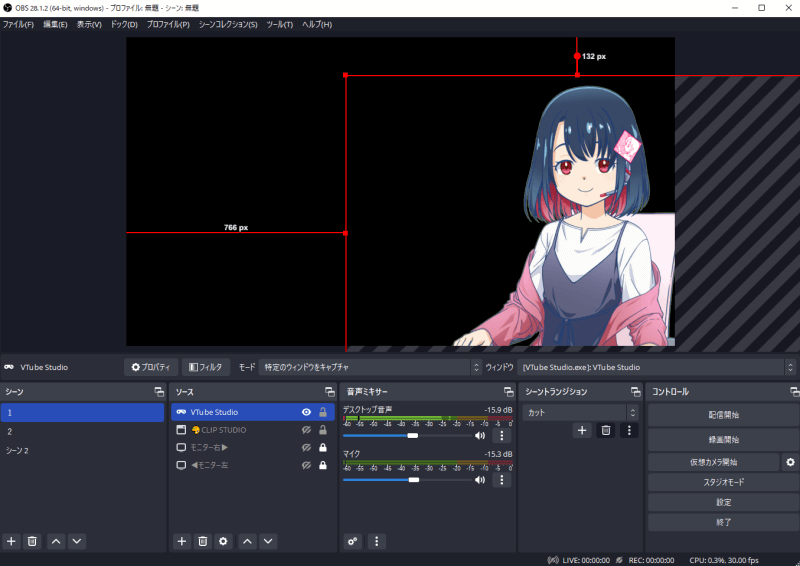This screenshot has width=800, height=566.
Task: Open 表示 menu
Action: point(89,24)
